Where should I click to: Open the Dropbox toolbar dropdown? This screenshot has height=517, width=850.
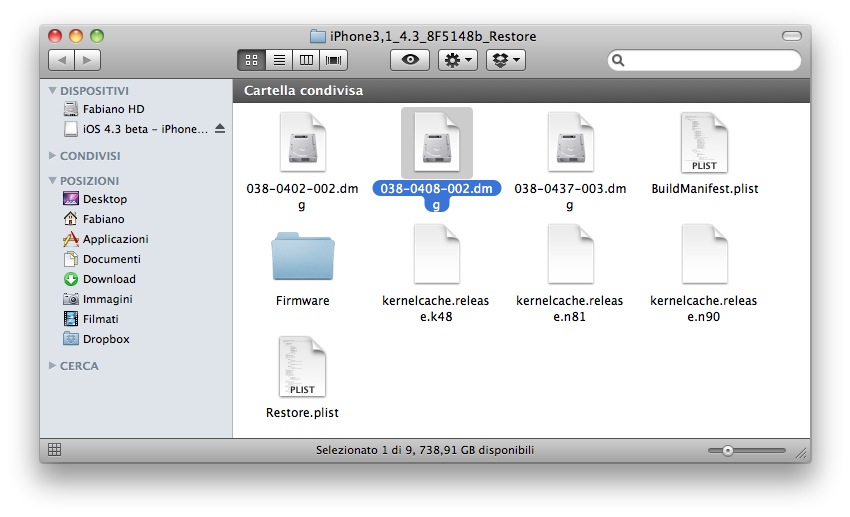pos(505,60)
